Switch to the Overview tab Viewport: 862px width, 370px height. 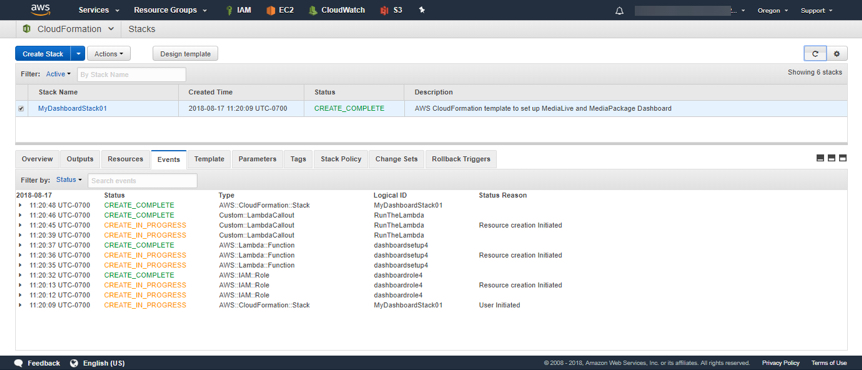pyautogui.click(x=37, y=159)
